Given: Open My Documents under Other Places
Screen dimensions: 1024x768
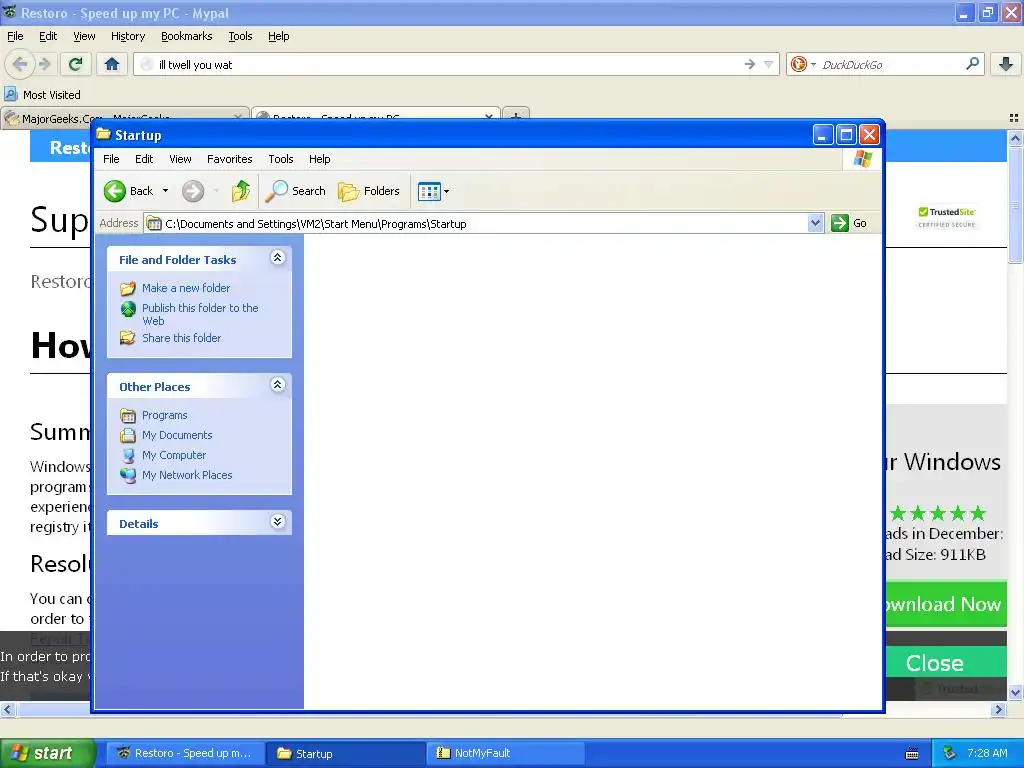Looking at the screenshot, I should (x=177, y=436).
